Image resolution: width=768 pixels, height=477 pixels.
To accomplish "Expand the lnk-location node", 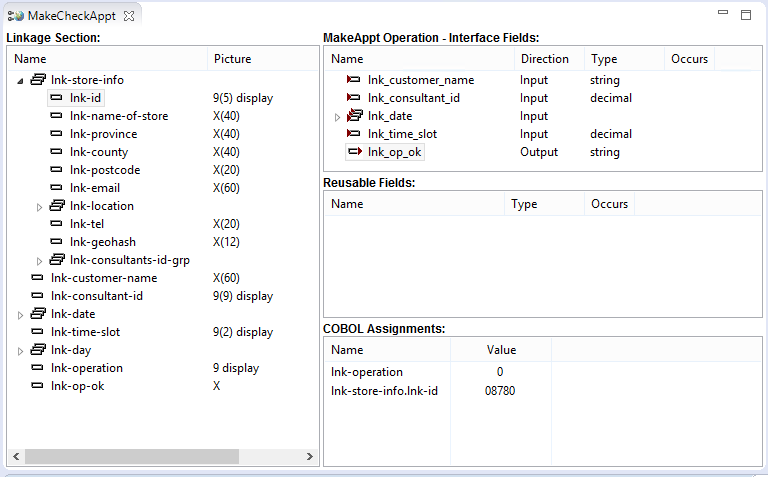I will (40, 206).
